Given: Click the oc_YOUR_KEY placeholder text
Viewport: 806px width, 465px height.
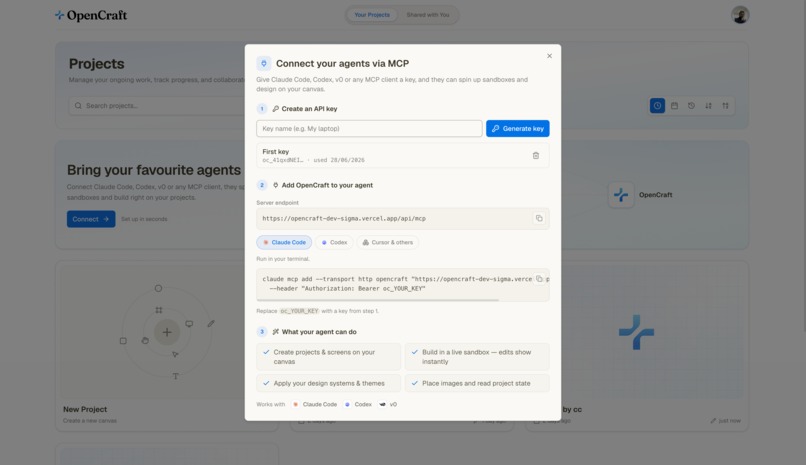Looking at the screenshot, I should [299, 311].
